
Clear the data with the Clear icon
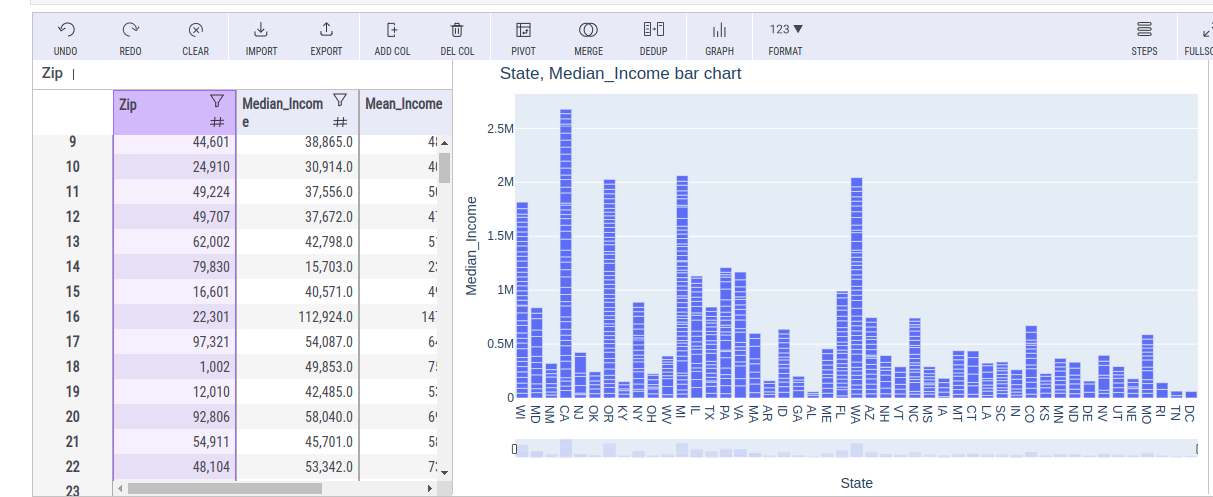click(x=196, y=30)
